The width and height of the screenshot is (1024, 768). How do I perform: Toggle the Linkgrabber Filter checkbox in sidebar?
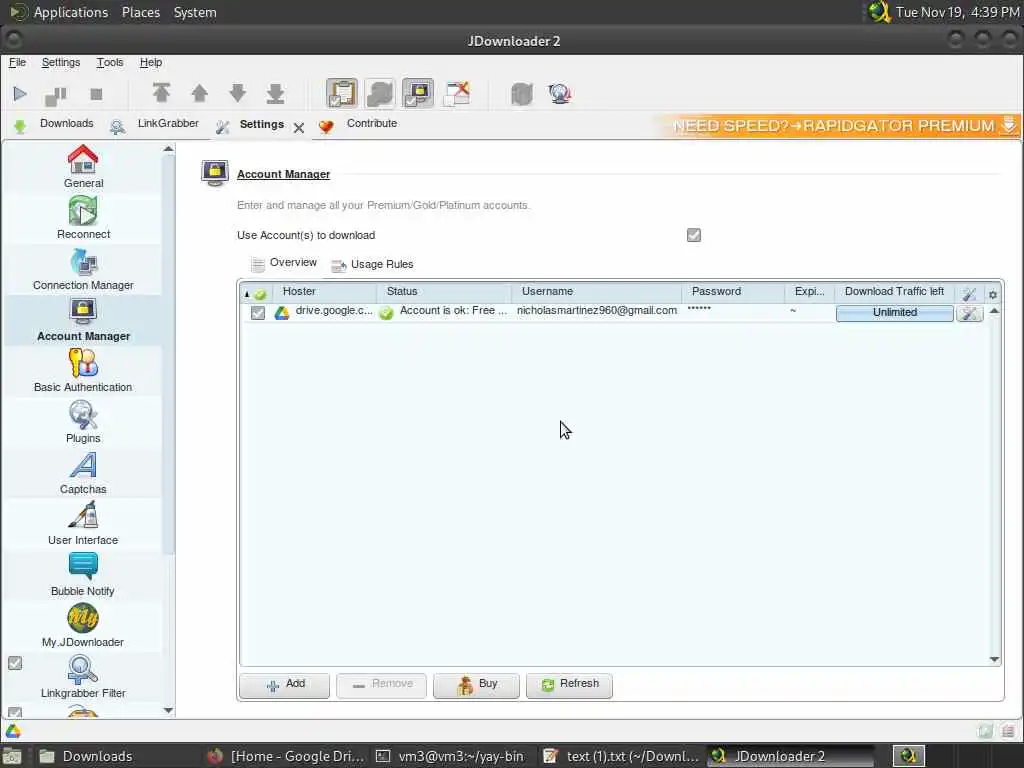click(15, 664)
